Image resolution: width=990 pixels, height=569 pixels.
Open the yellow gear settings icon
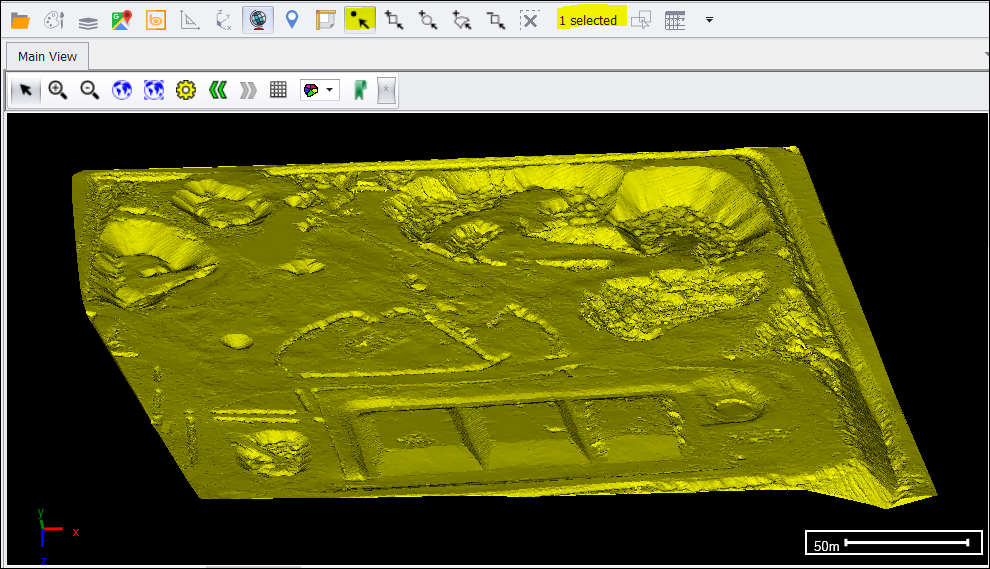[x=185, y=90]
